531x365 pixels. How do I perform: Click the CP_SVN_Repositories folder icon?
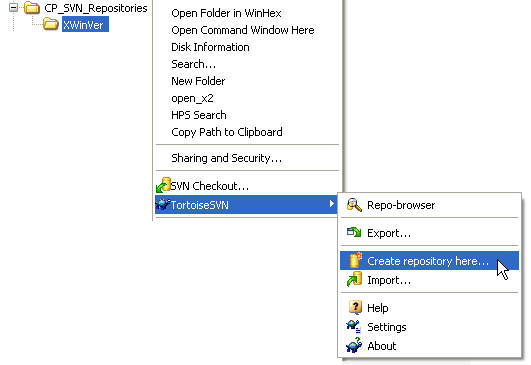point(32,7)
